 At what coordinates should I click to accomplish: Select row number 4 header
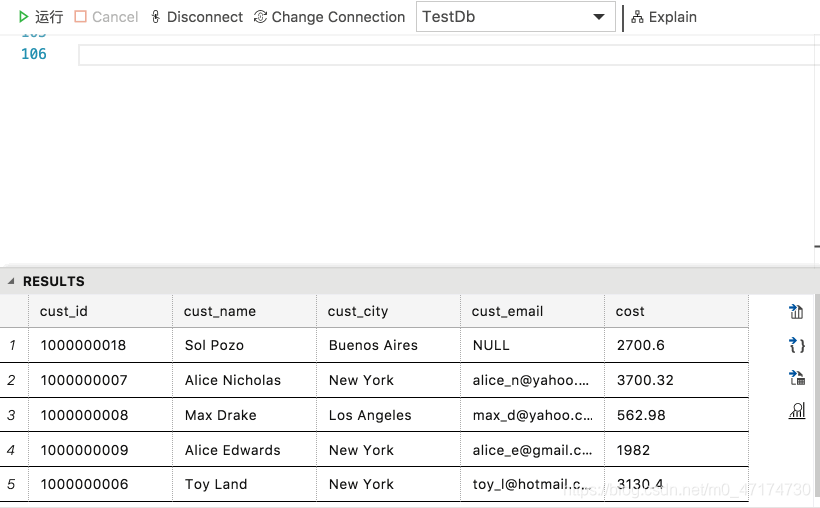(14, 449)
